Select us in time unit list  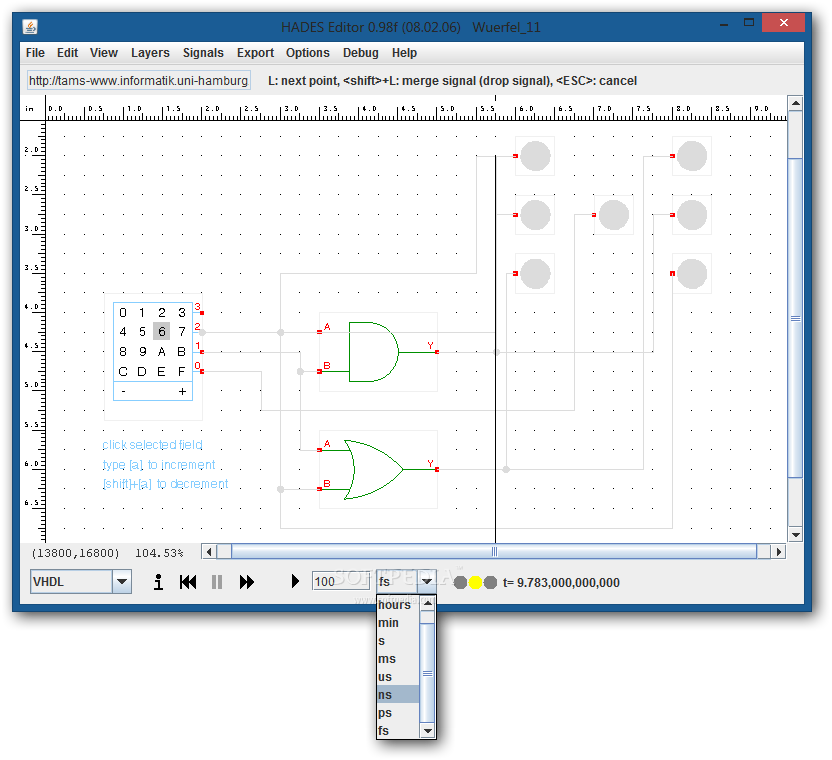(x=398, y=677)
